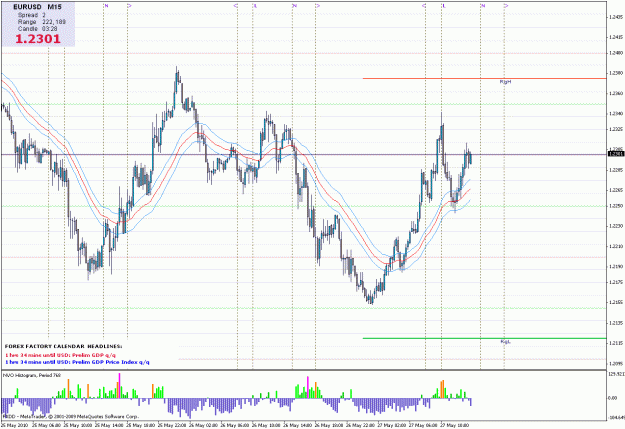Select the Candle 03:28 countdown text
The image size is (625, 429).
(x=37, y=29)
